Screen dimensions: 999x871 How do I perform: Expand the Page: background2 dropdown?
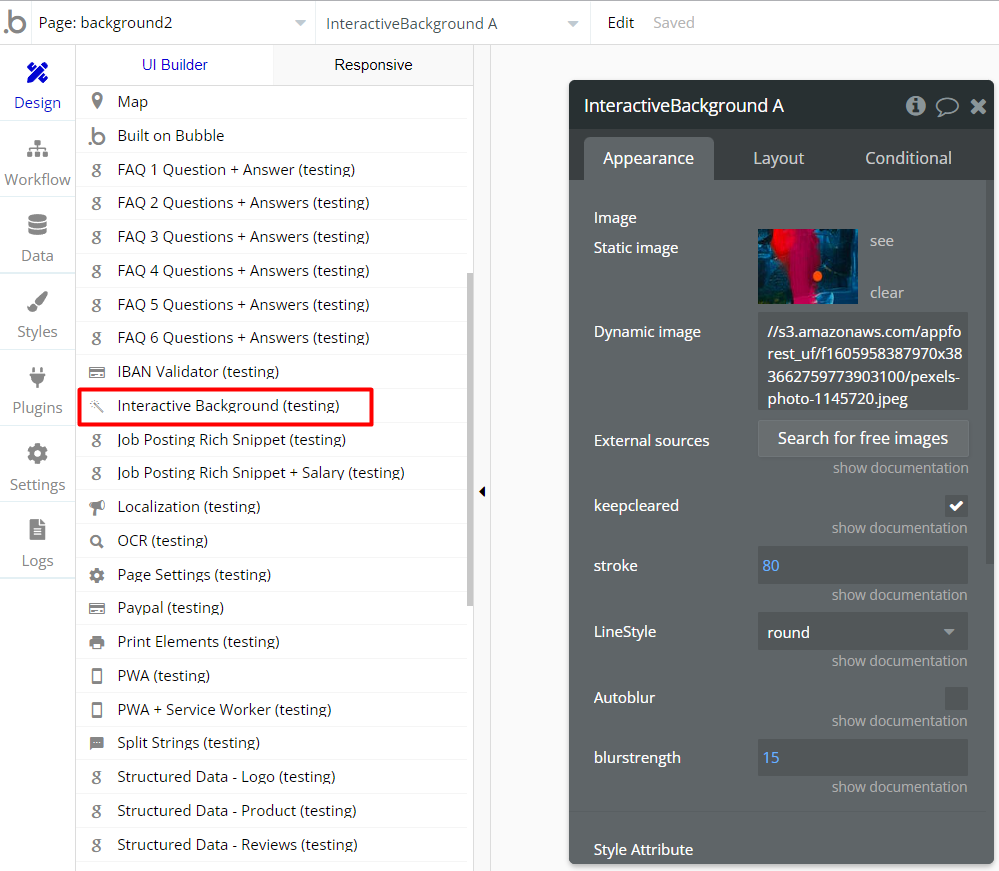pyautogui.click(x=172, y=23)
